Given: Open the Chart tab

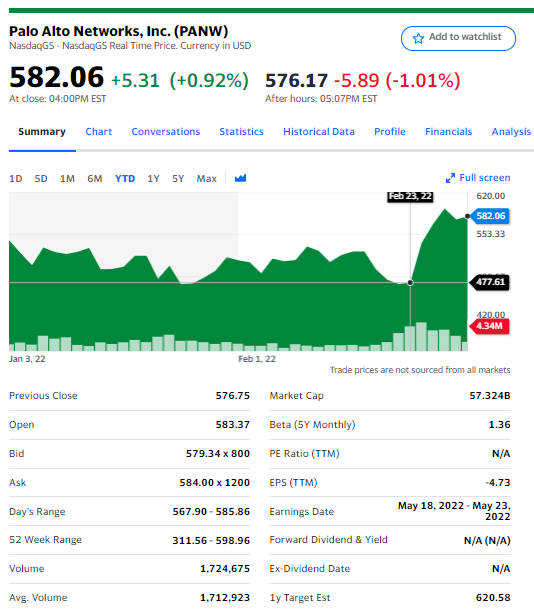Looking at the screenshot, I should [99, 131].
